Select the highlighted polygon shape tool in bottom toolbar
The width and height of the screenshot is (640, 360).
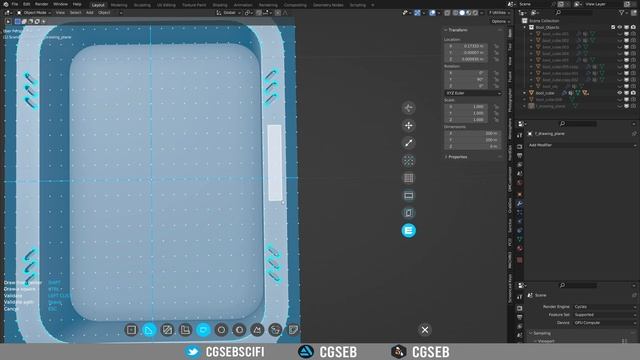149,330
